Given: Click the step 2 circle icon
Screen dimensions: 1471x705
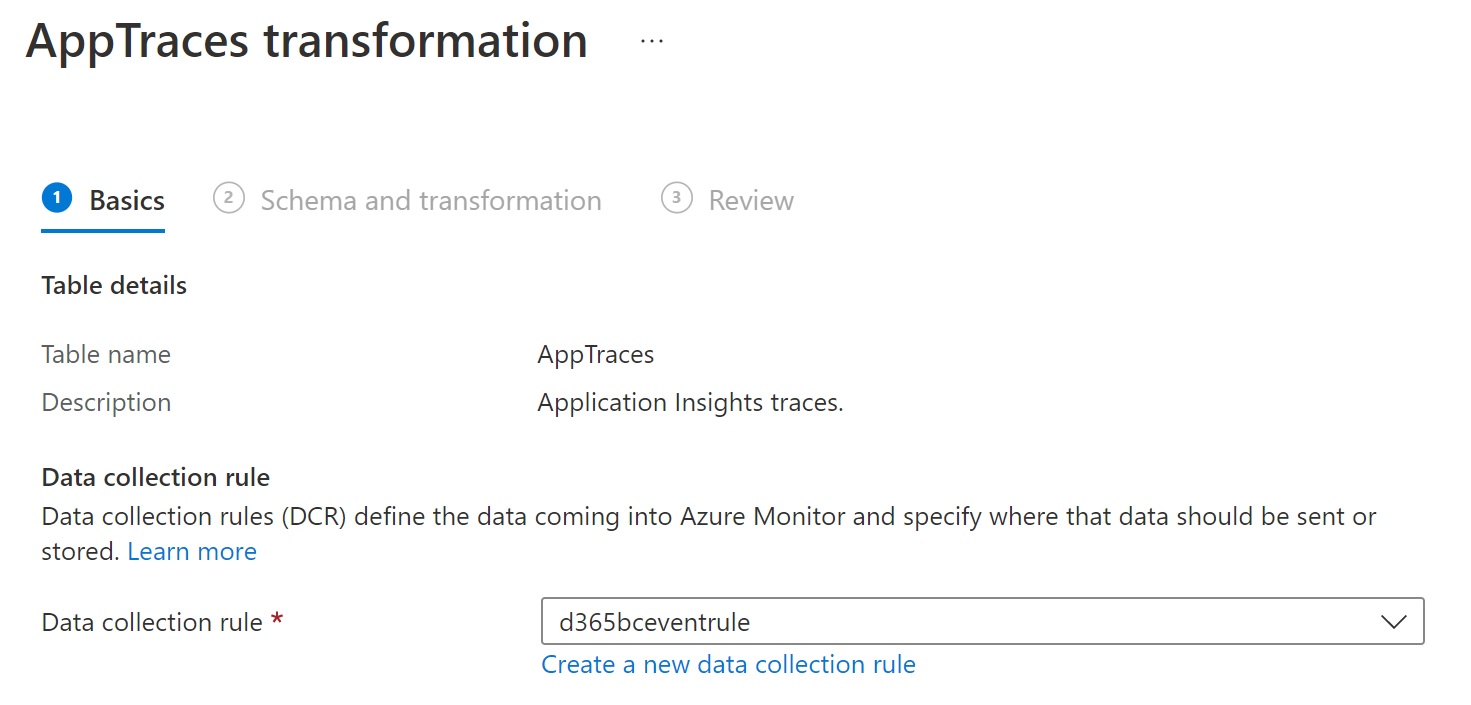Looking at the screenshot, I should (228, 199).
